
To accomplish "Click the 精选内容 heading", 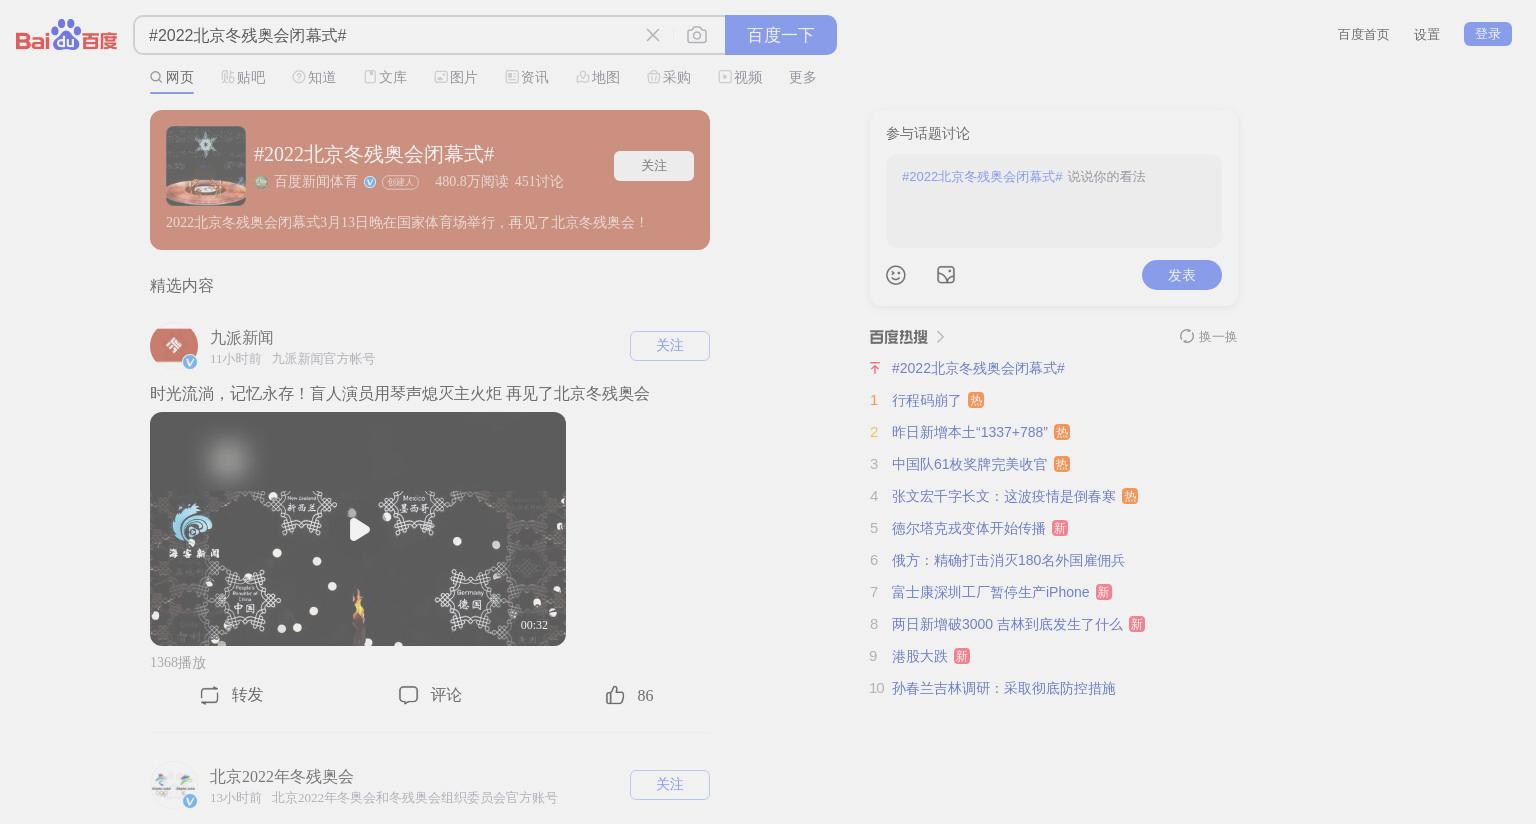I will tap(182, 286).
